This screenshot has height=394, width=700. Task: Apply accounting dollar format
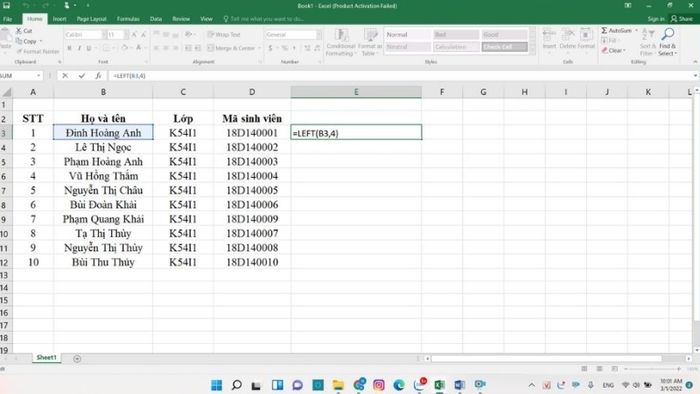[270, 48]
